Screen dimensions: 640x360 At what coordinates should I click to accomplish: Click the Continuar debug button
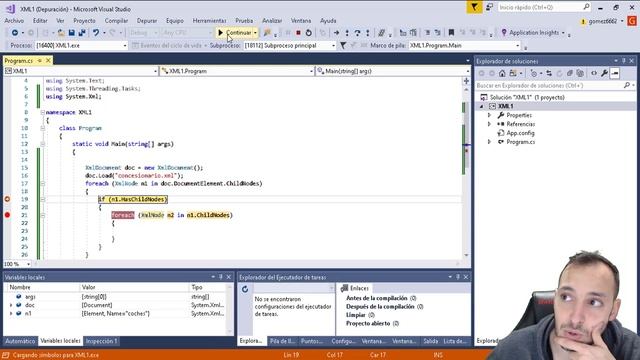235,33
